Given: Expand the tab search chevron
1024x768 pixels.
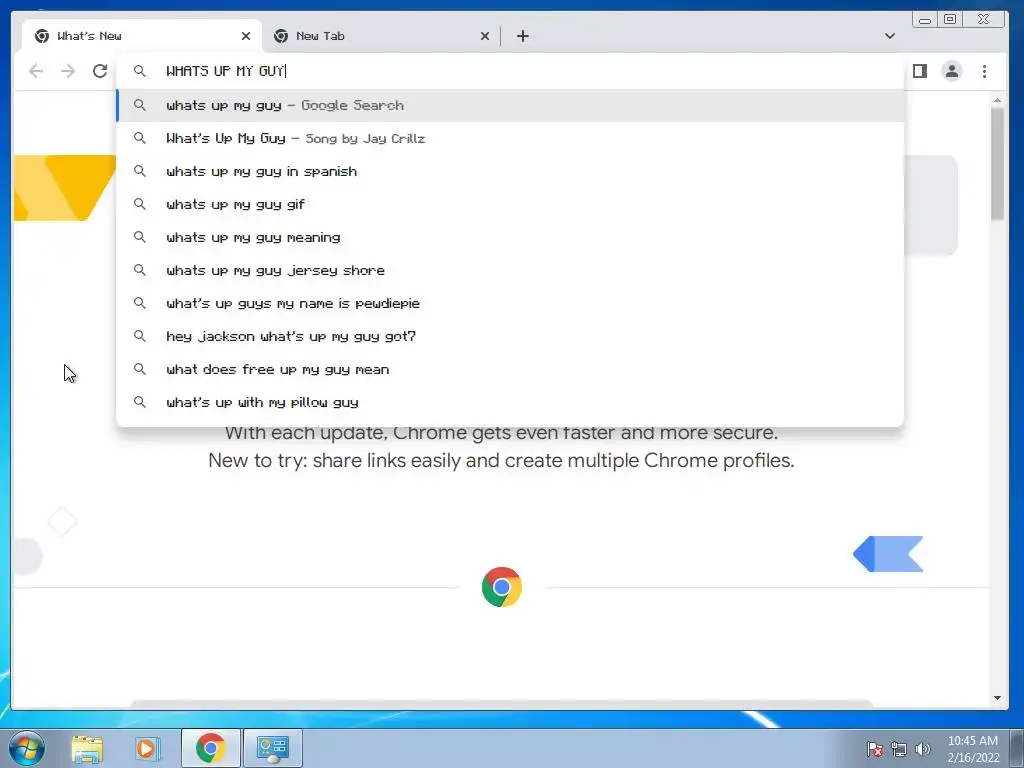Looking at the screenshot, I should [889, 36].
